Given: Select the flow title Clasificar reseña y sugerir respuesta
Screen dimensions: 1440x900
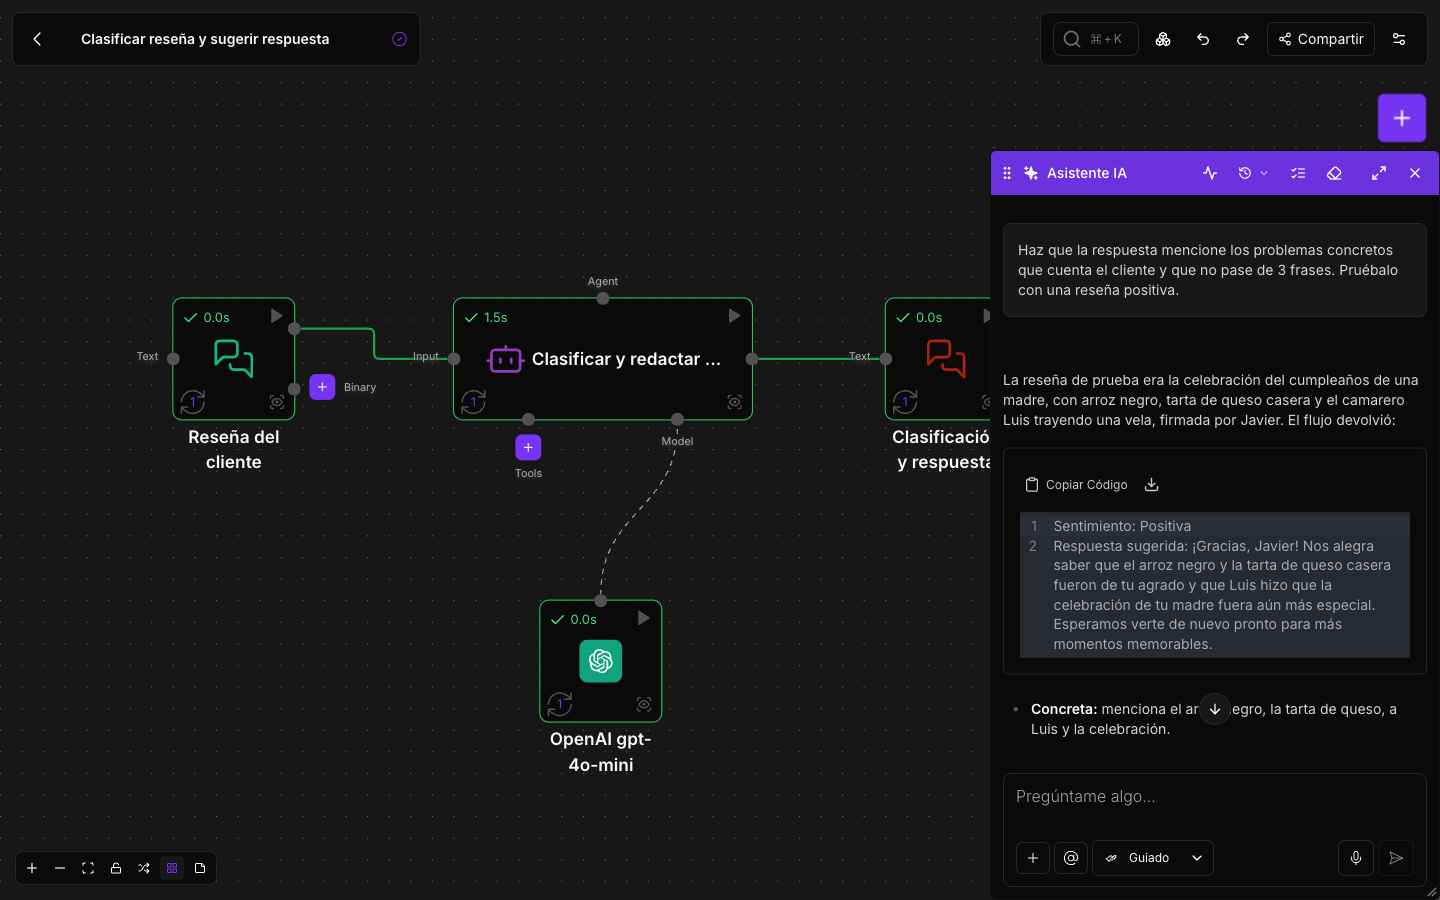Looking at the screenshot, I should click(x=205, y=39).
